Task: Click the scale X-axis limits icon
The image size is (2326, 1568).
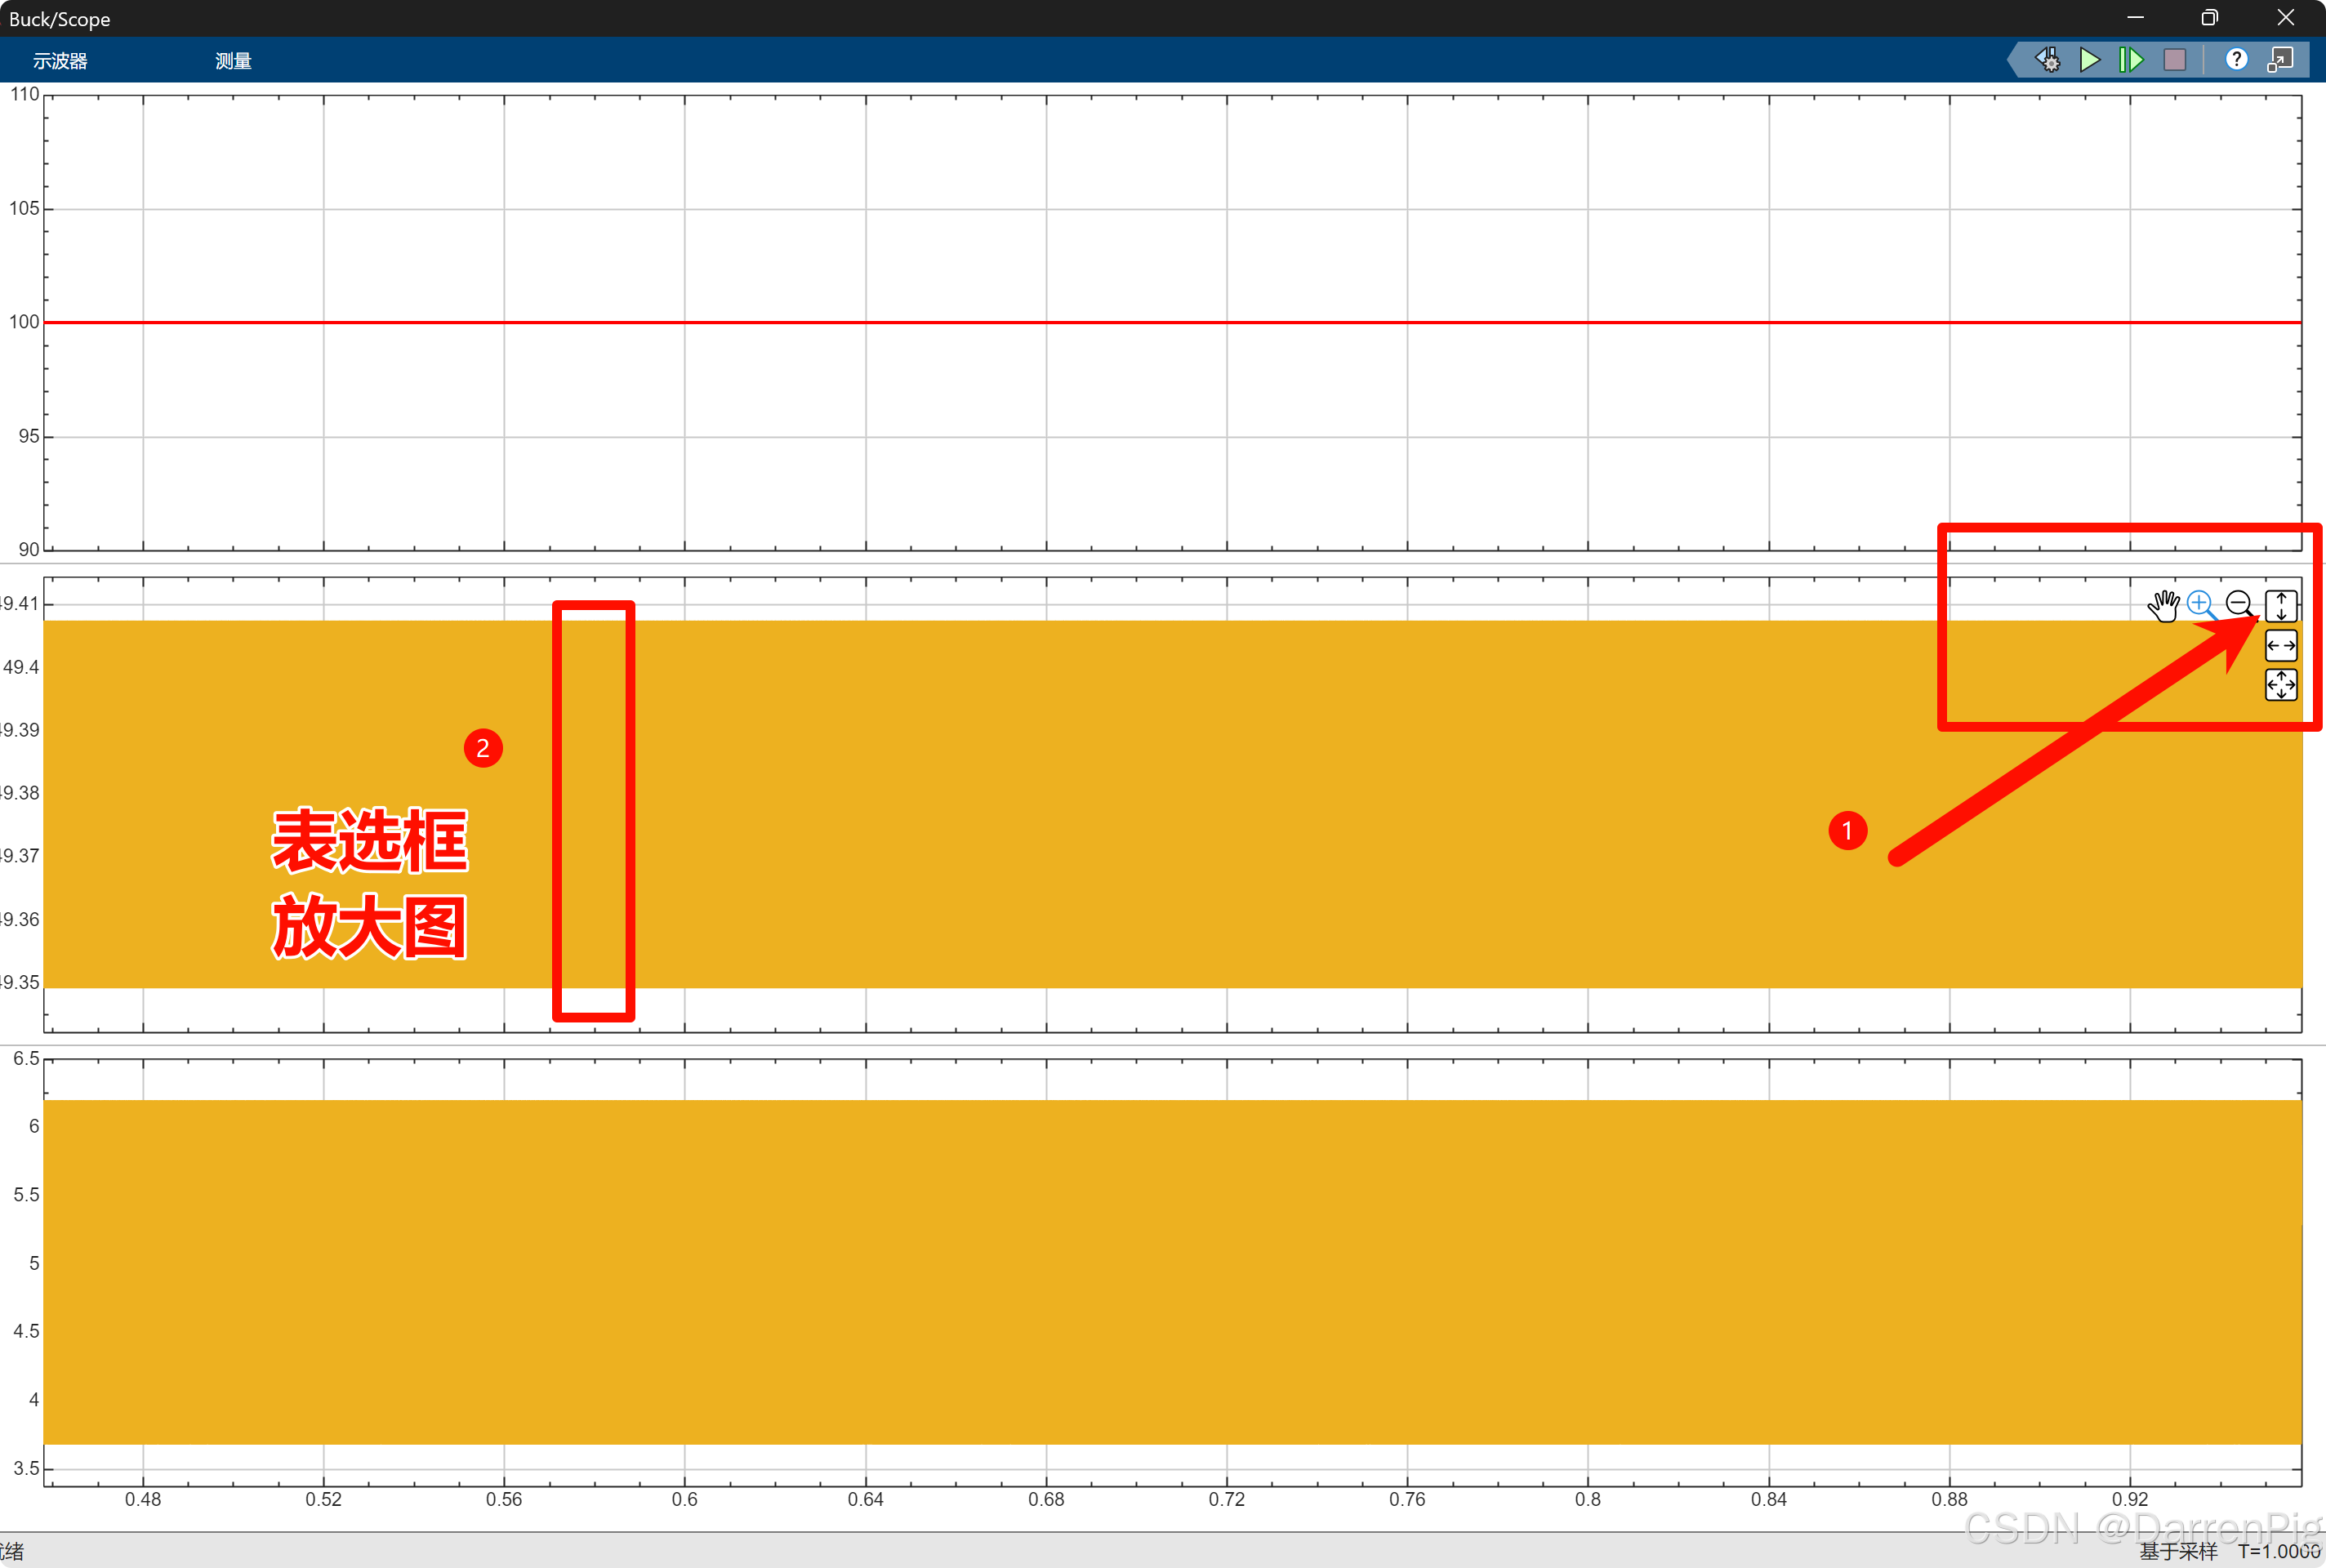Action: [x=2280, y=646]
